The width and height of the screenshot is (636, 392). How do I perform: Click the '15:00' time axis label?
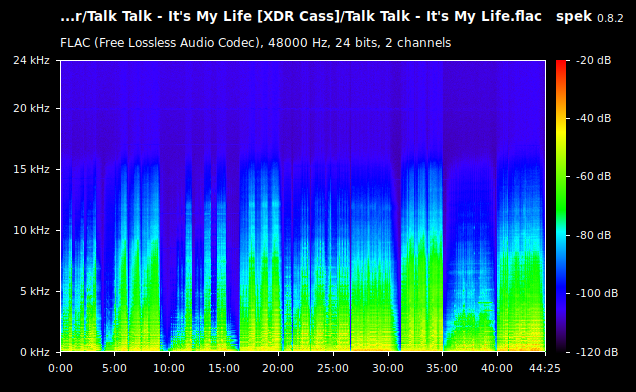[x=223, y=368]
